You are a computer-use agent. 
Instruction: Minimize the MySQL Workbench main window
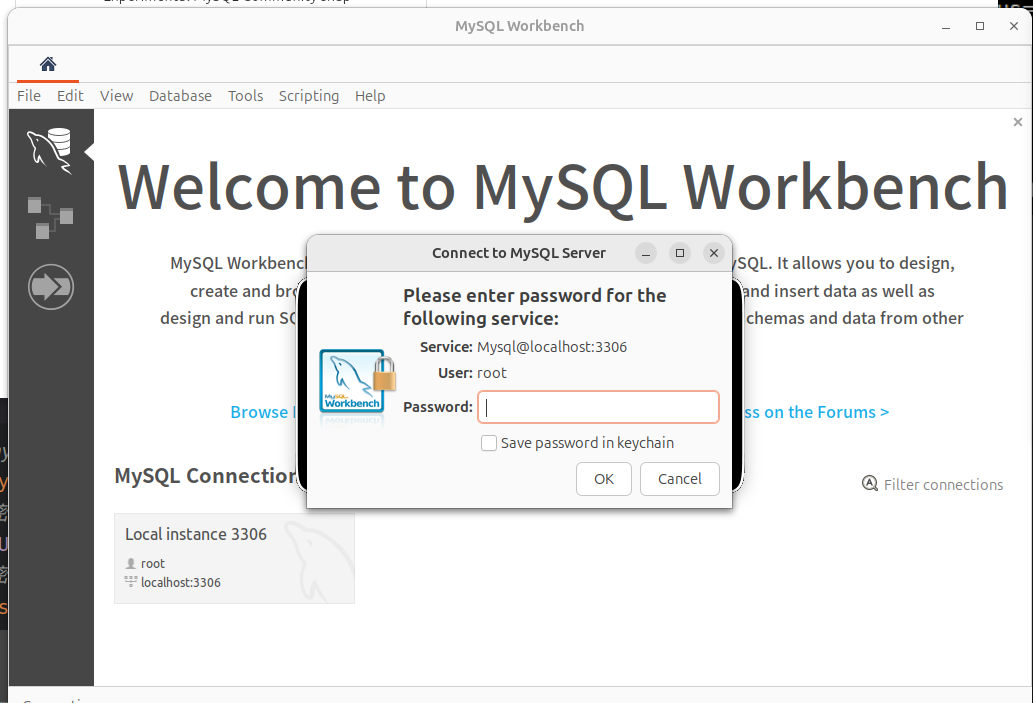click(x=946, y=26)
